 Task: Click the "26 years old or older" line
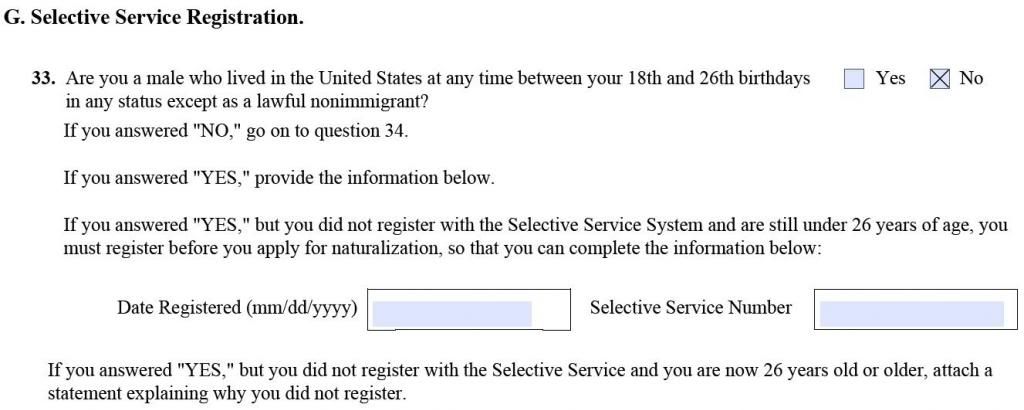(x=520, y=371)
